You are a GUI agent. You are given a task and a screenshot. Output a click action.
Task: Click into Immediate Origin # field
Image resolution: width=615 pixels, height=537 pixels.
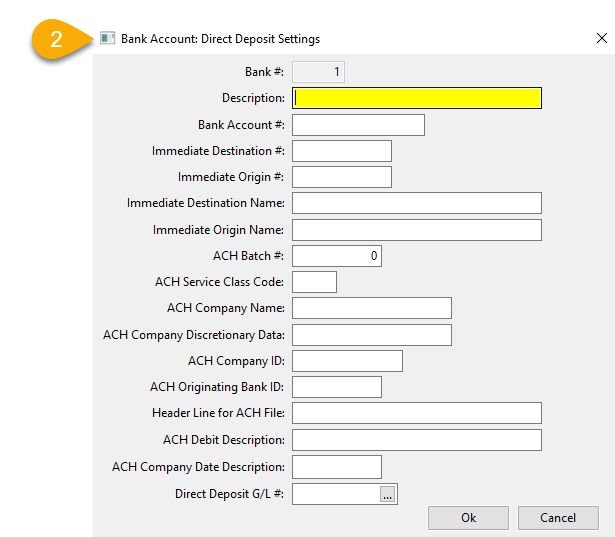coord(342,177)
